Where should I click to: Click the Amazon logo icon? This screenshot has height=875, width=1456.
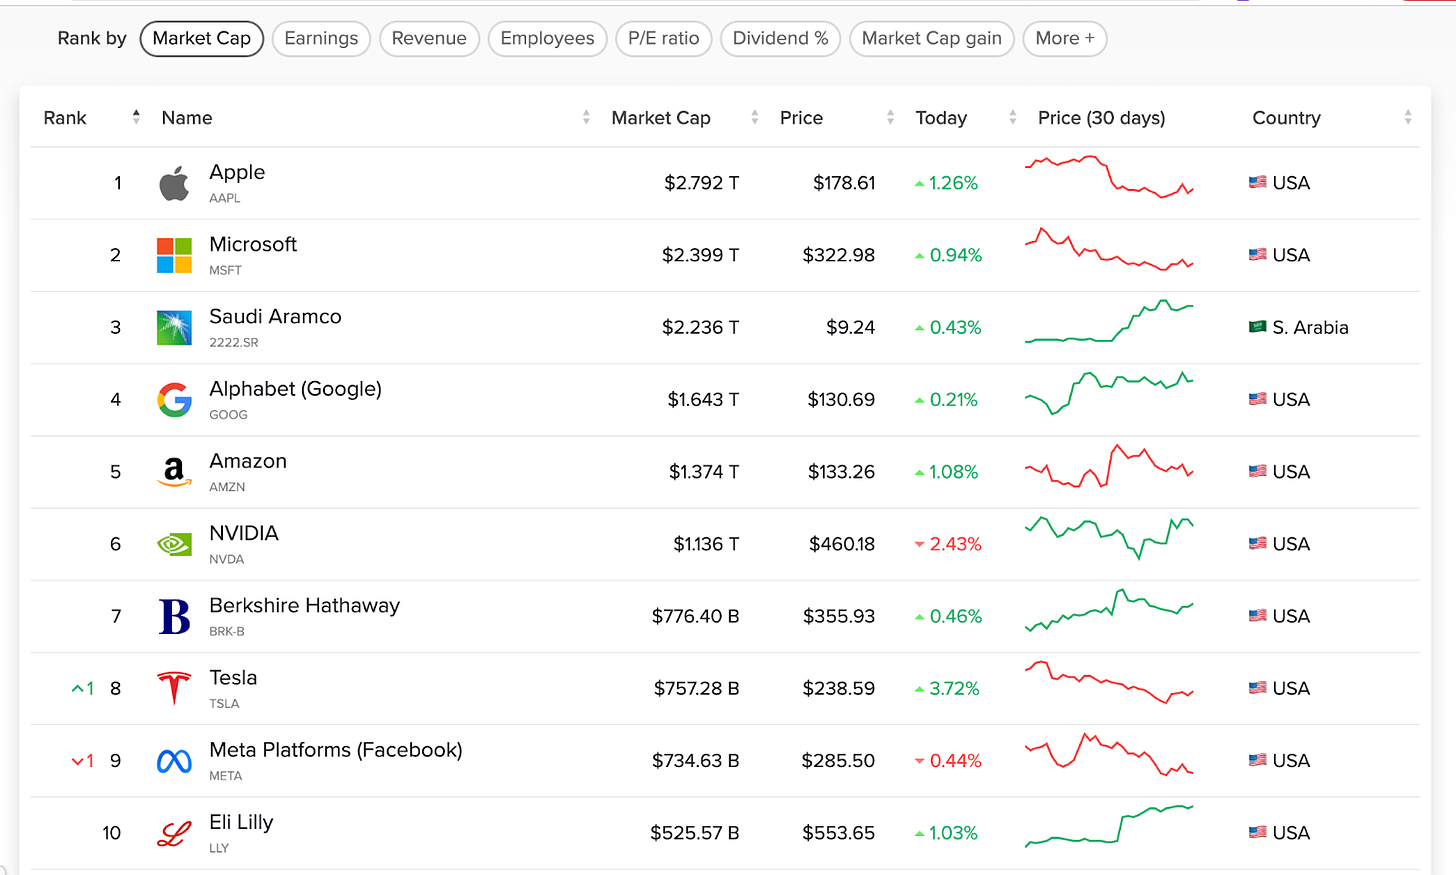pyautogui.click(x=174, y=472)
